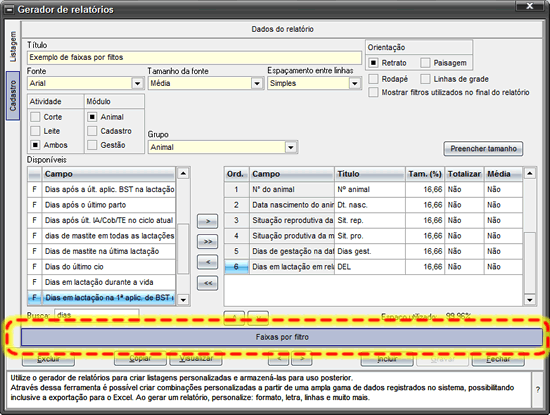Viewport: 550px width, 415px height.
Task: Click the Copiar button
Action: tap(140, 359)
